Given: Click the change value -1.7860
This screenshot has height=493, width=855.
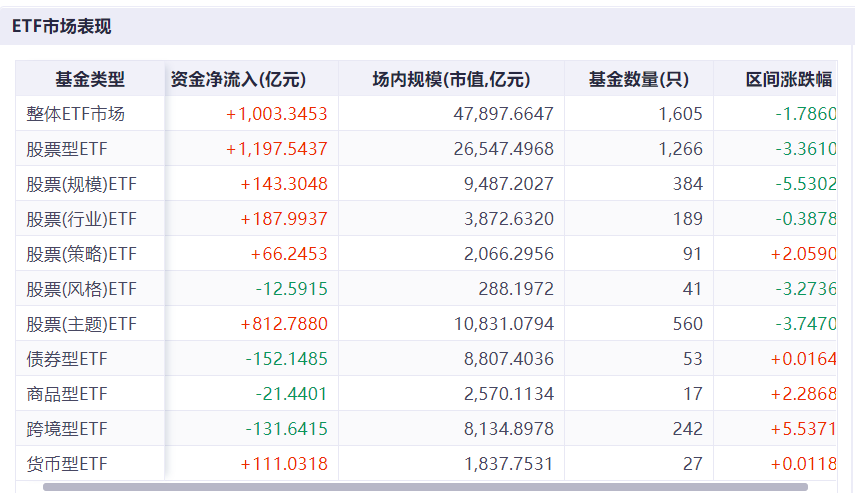Looking at the screenshot, I should 806,114.
